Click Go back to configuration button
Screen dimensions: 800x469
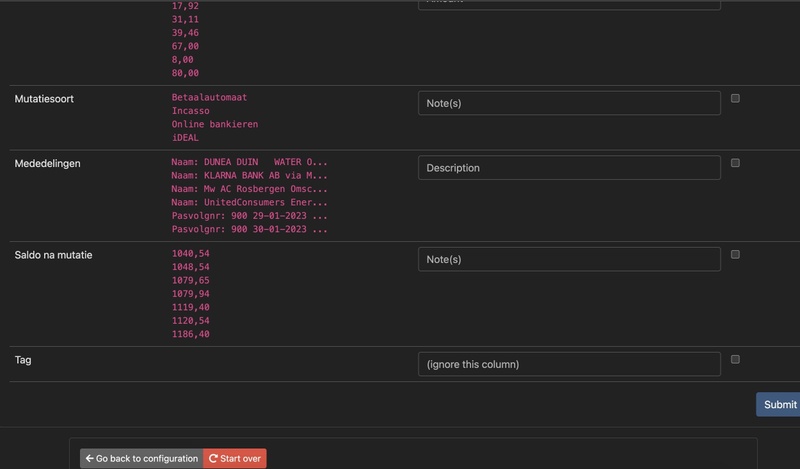[141, 458]
